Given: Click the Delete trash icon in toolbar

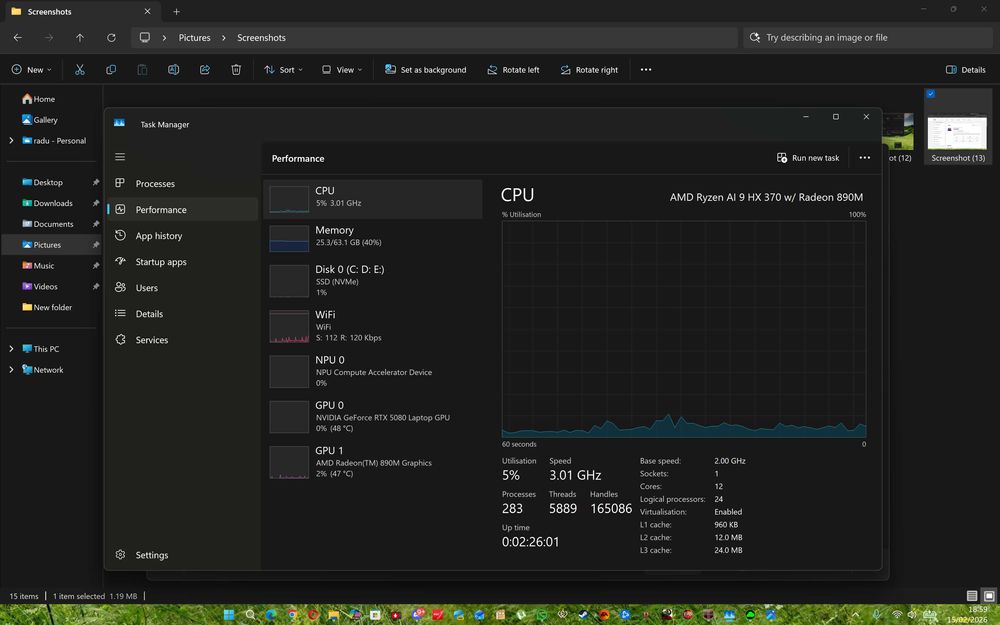Looking at the screenshot, I should pyautogui.click(x=236, y=70).
